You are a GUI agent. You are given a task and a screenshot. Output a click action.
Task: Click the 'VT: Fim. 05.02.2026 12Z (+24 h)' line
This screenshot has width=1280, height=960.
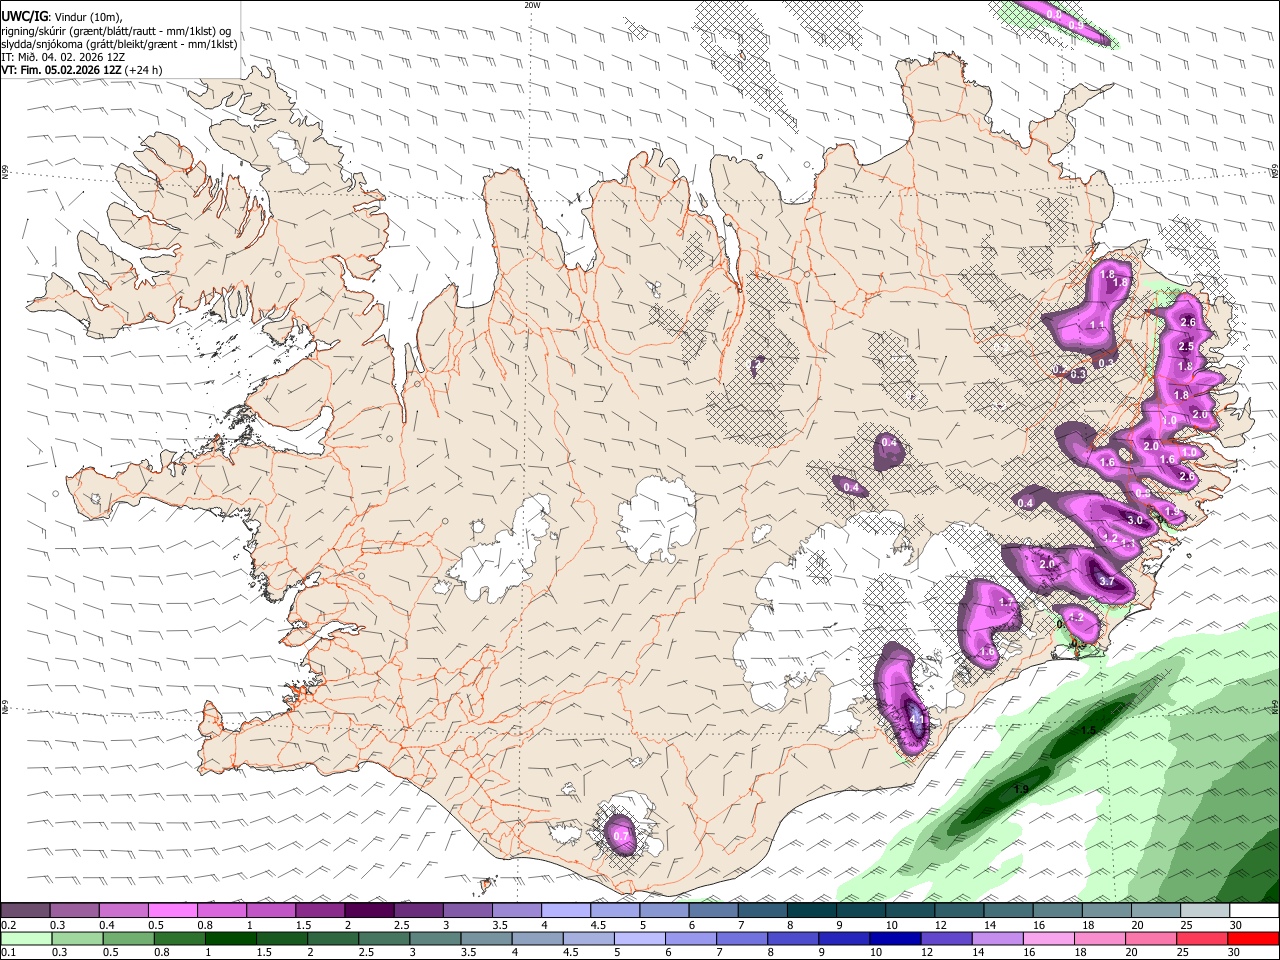(82, 70)
